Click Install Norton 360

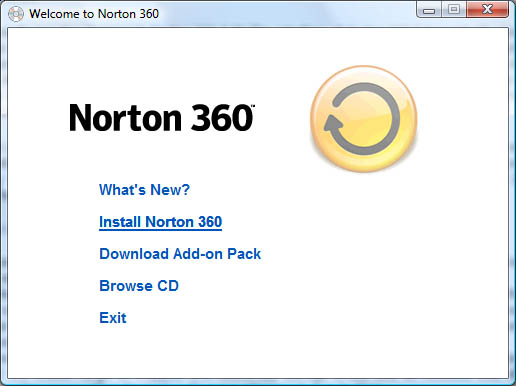click(160, 222)
